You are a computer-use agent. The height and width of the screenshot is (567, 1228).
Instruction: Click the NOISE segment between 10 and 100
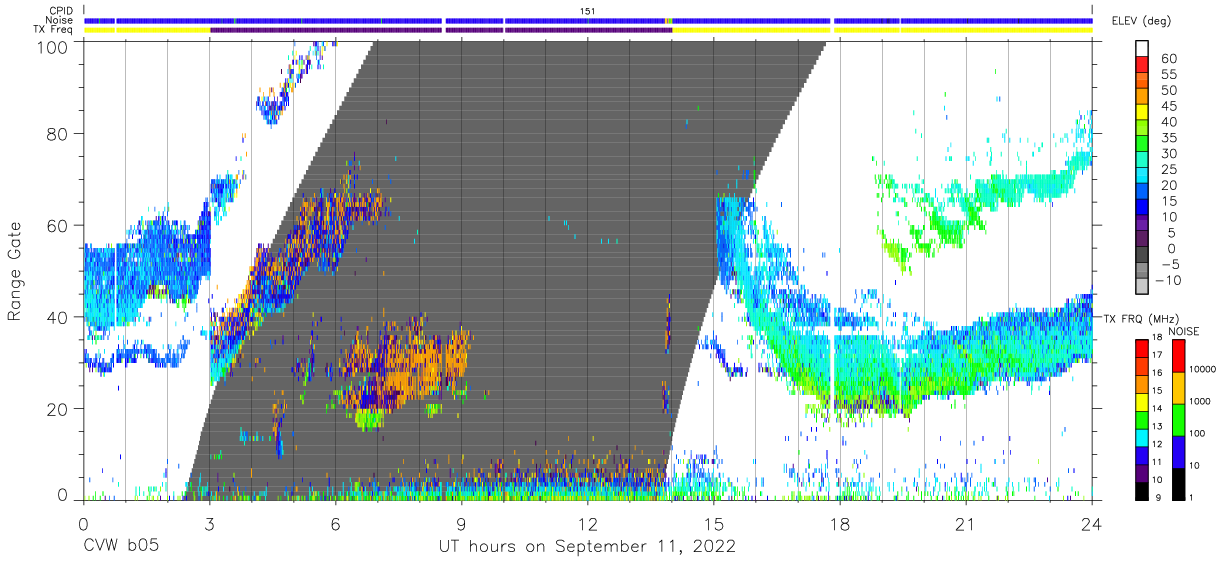[x=1177, y=451]
